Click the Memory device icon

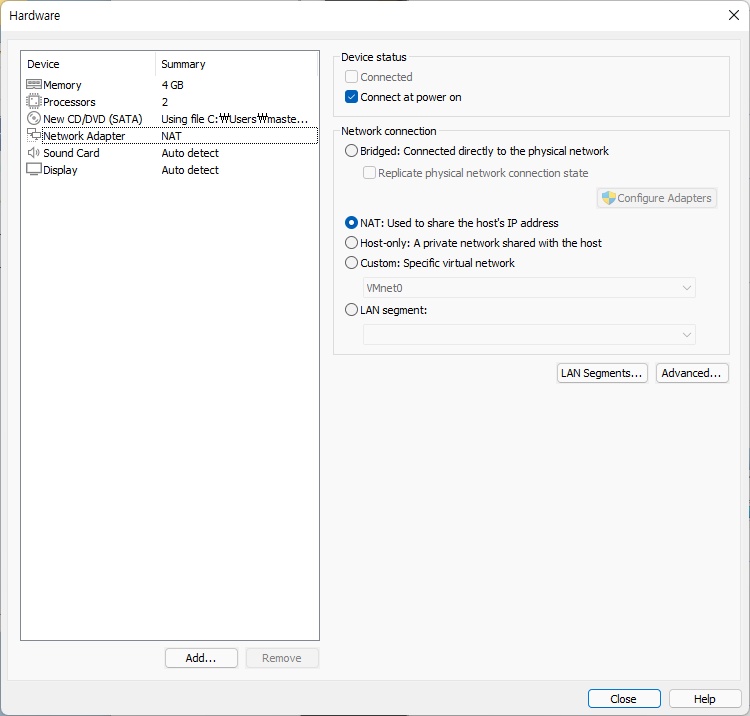[x=33, y=85]
